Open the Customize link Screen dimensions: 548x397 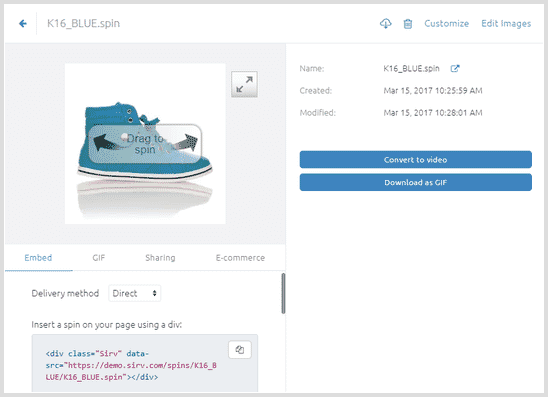click(x=446, y=23)
